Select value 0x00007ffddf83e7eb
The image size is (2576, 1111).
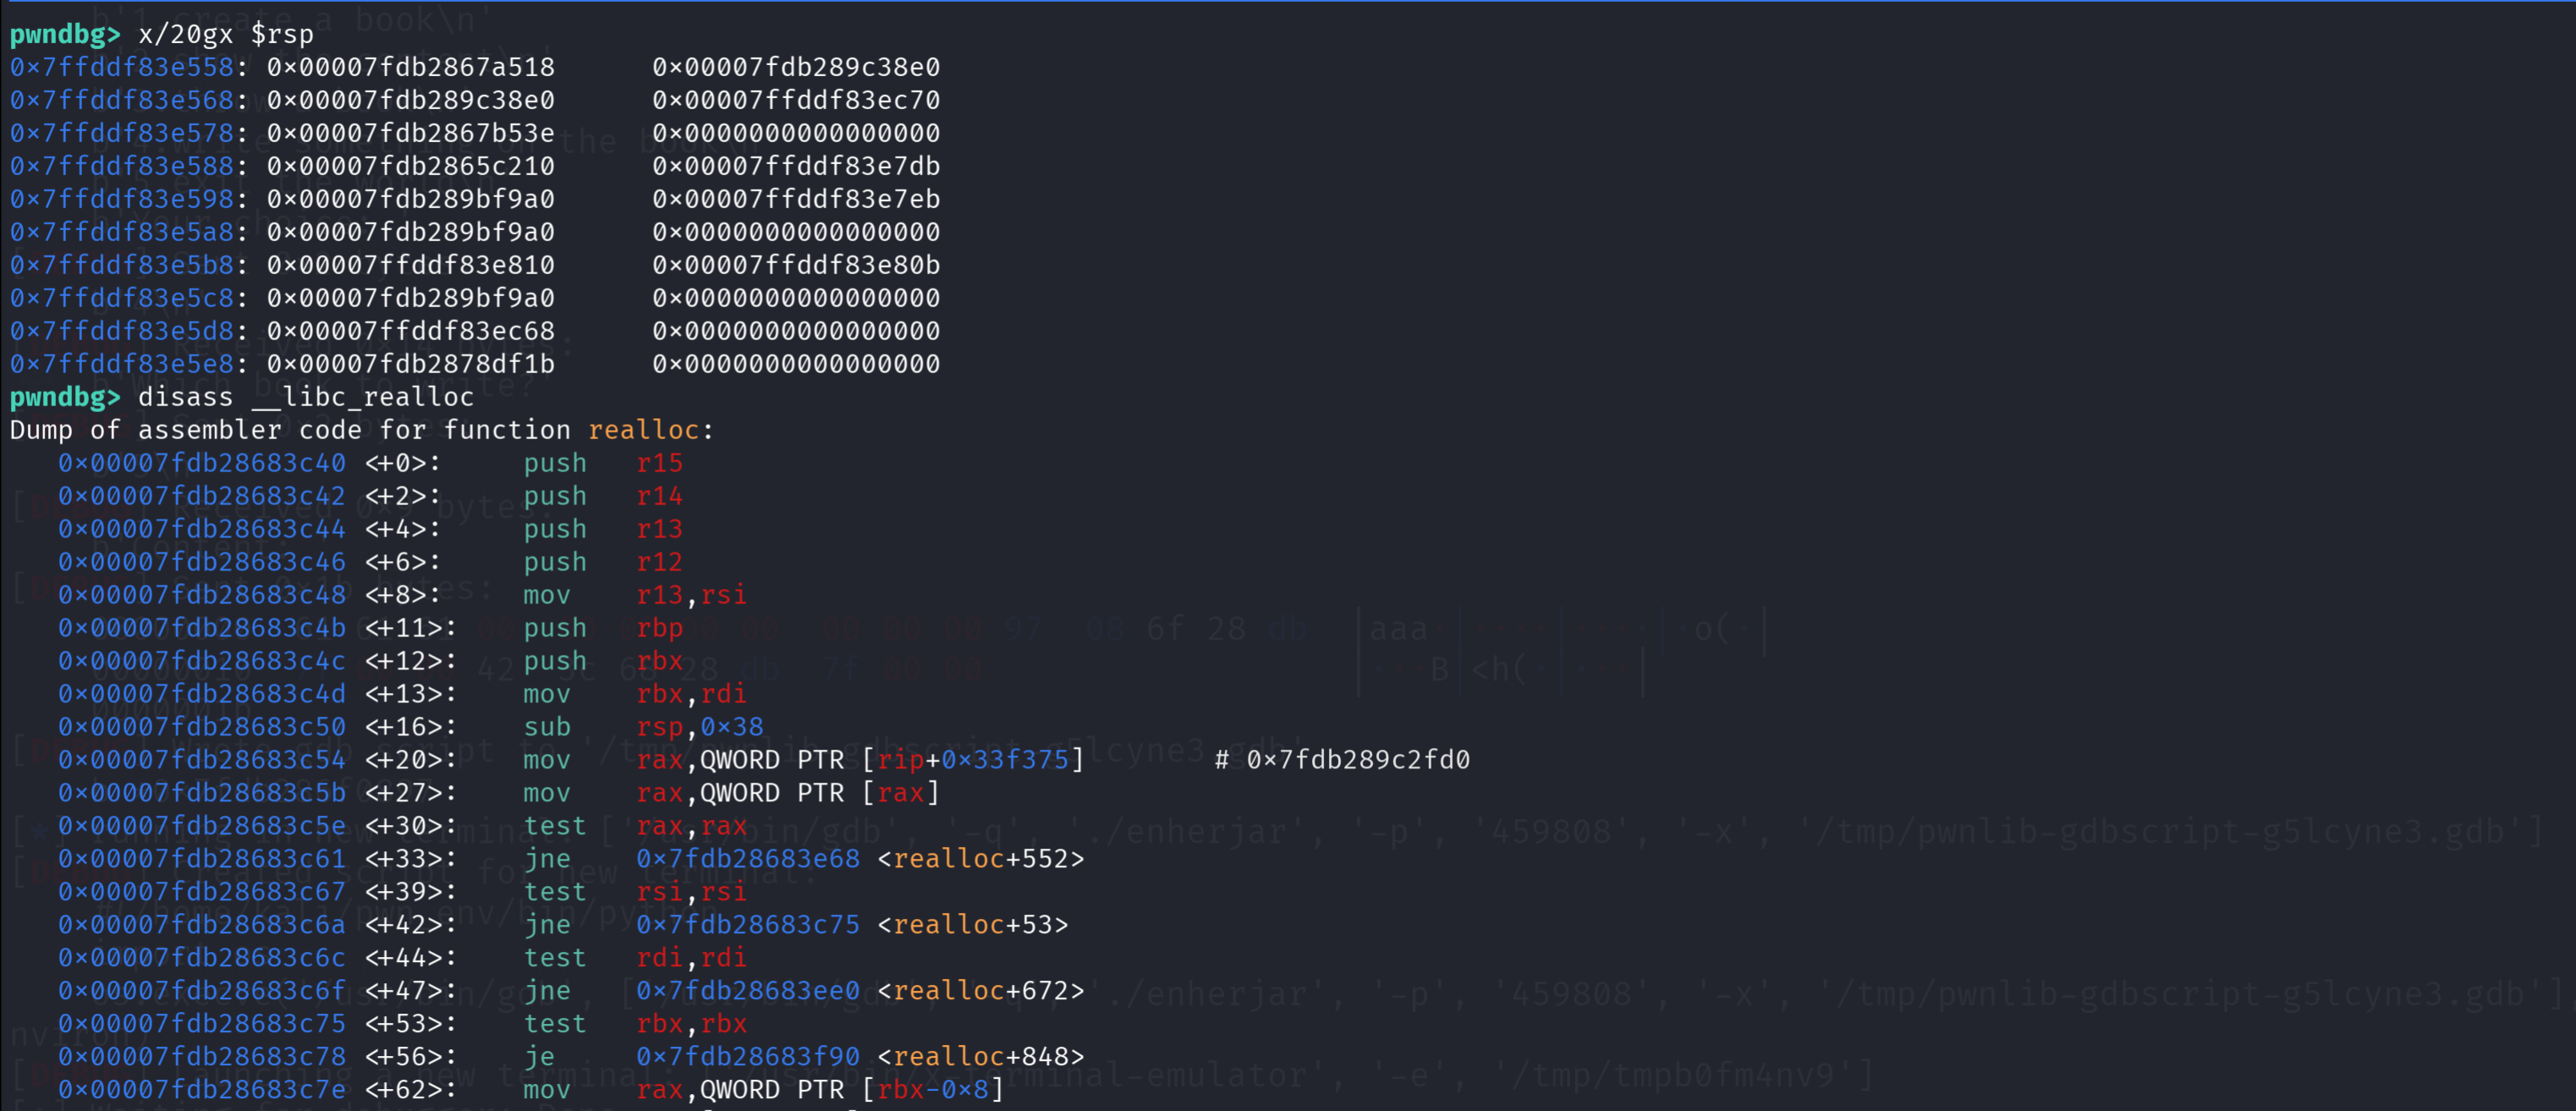point(796,199)
